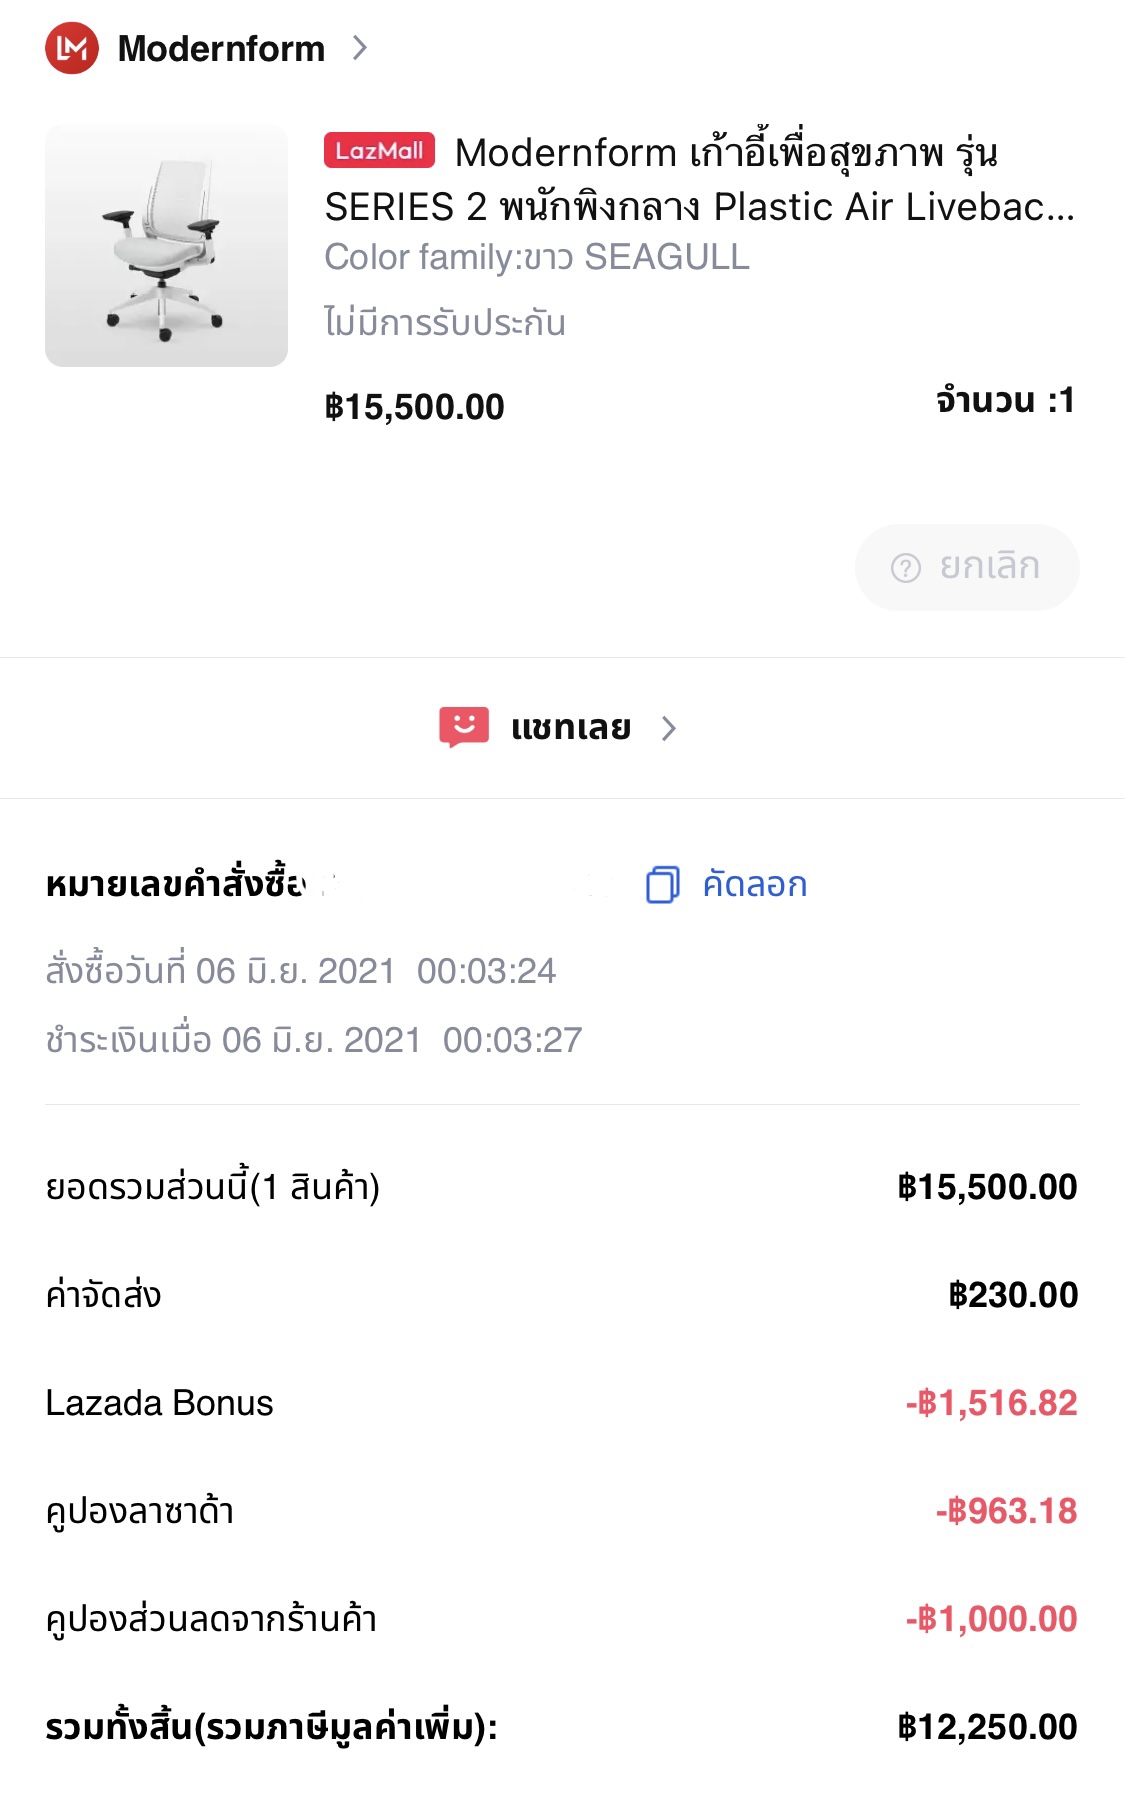
Task: Tap คัดลอก to copy order number
Action: click(x=754, y=885)
